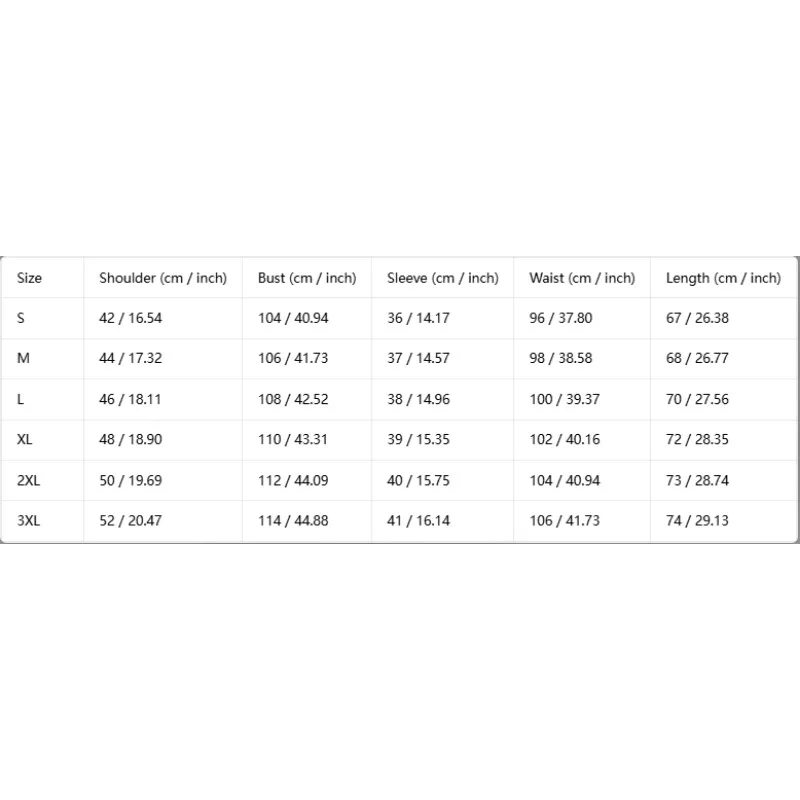This screenshot has height=800, width=800.
Task: Select waist value 102 / 40.16
Action: tap(564, 439)
